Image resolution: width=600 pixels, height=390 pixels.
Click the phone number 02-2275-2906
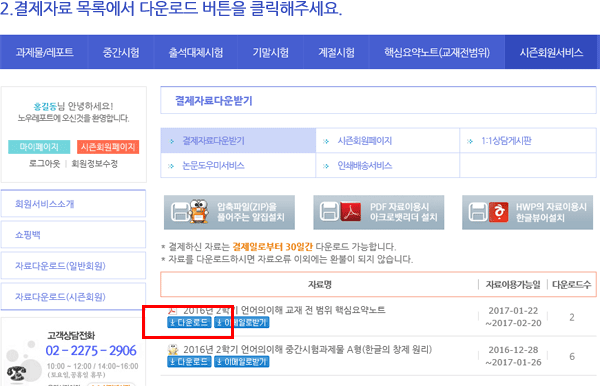(91, 351)
